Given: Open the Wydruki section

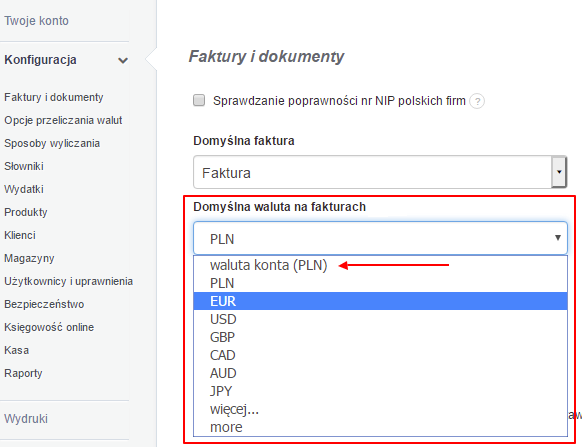Looking at the screenshot, I should [x=26, y=419].
